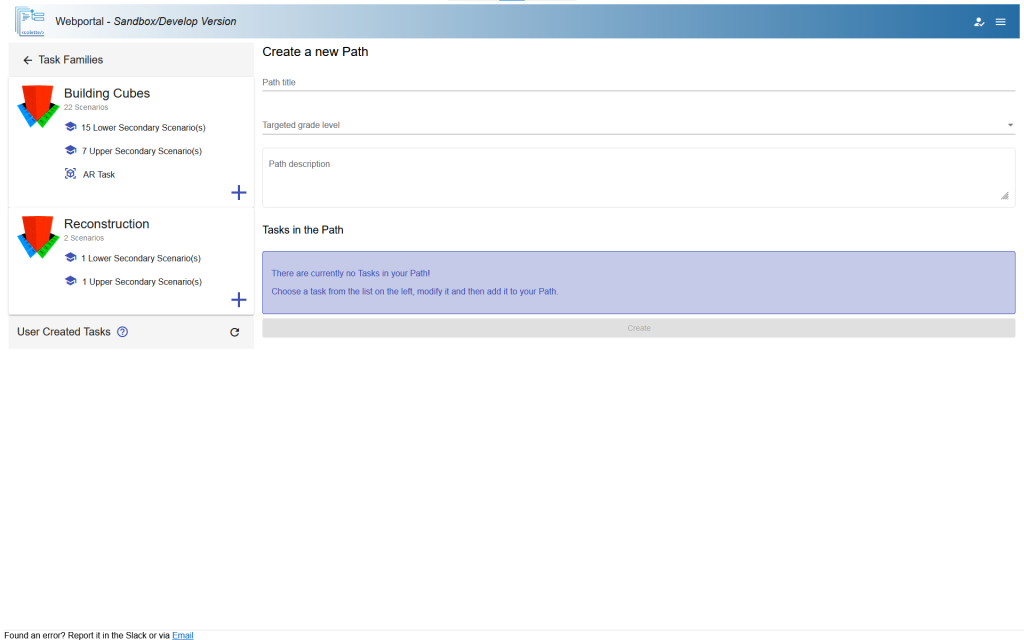Click the Building Cubes thumbnail image
Viewport: 1024px width, 640px height.
tap(38, 107)
